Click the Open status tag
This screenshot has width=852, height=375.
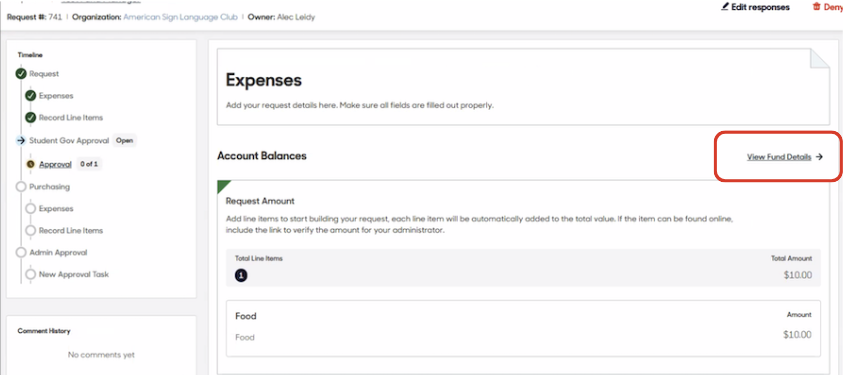coord(124,140)
